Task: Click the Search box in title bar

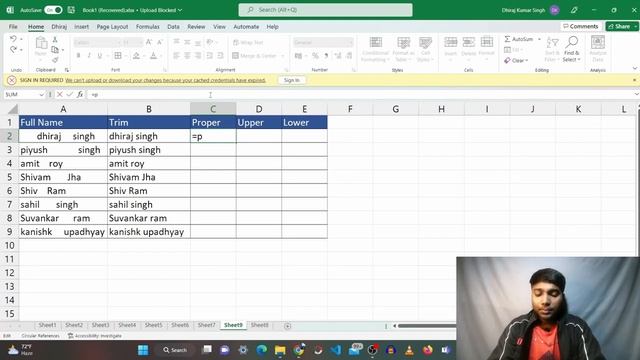Action: pyautogui.click(x=325, y=10)
